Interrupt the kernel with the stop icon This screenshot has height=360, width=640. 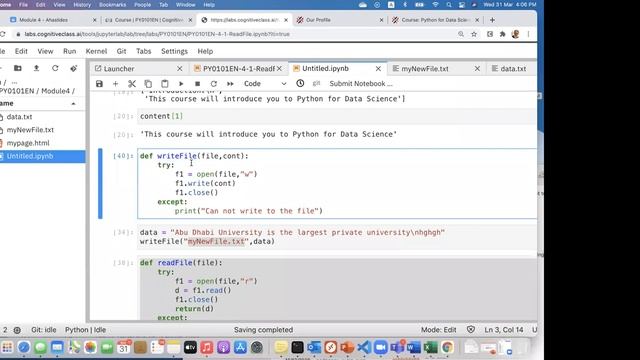pos(197,84)
